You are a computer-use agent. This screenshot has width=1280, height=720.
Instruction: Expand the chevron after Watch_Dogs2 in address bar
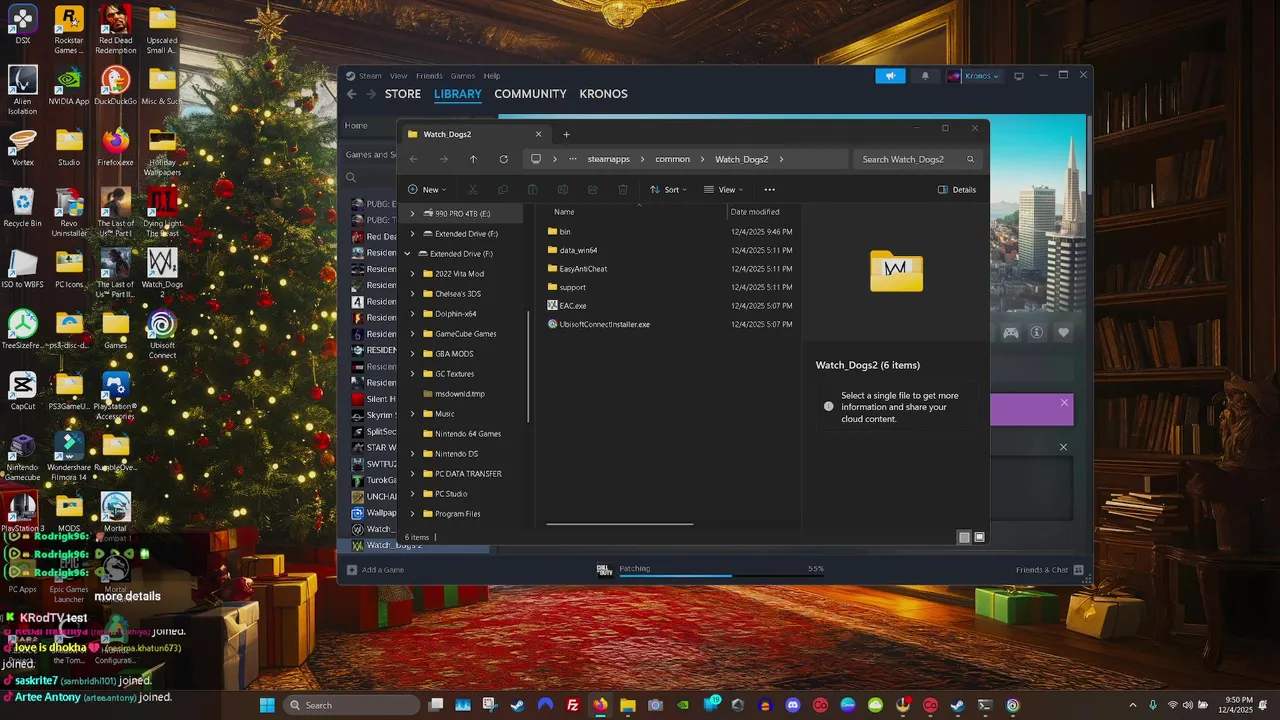pos(781,159)
